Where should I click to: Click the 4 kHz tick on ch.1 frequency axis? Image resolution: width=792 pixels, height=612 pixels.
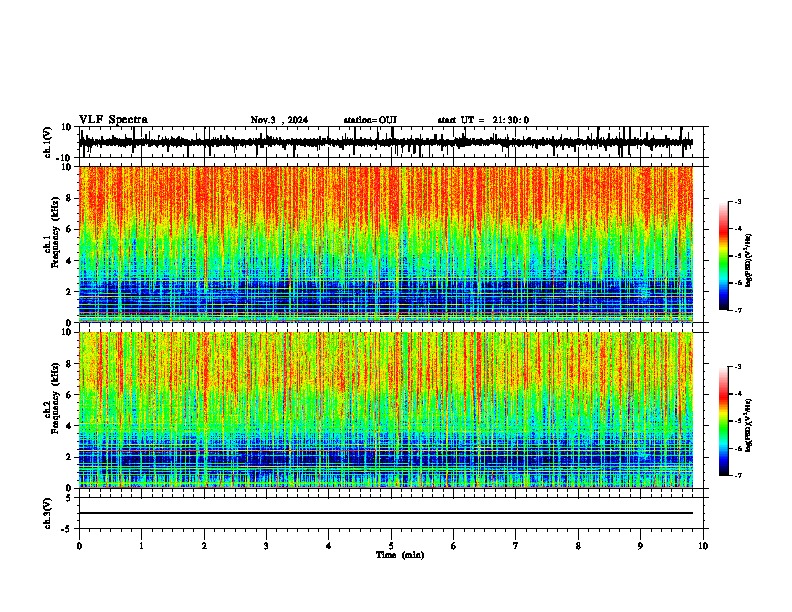(69, 261)
